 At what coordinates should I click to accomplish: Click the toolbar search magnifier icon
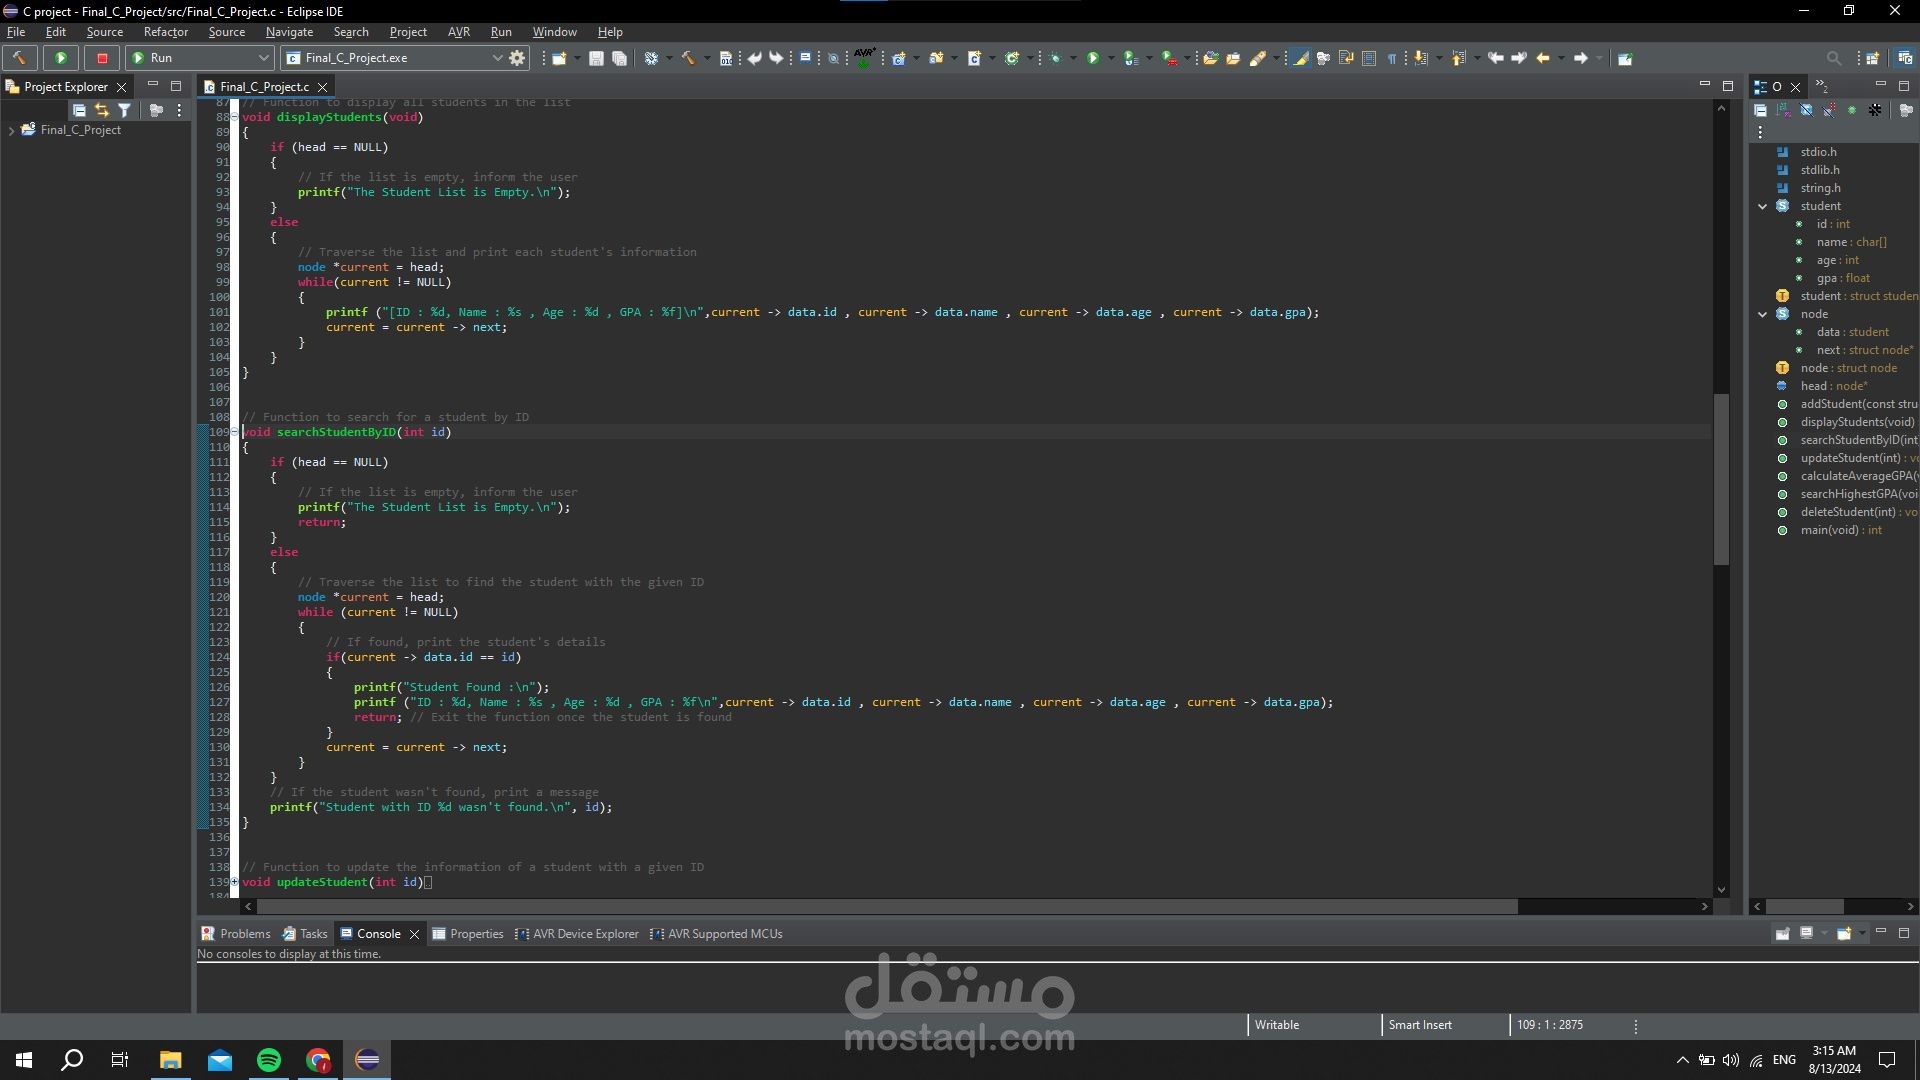click(1833, 58)
